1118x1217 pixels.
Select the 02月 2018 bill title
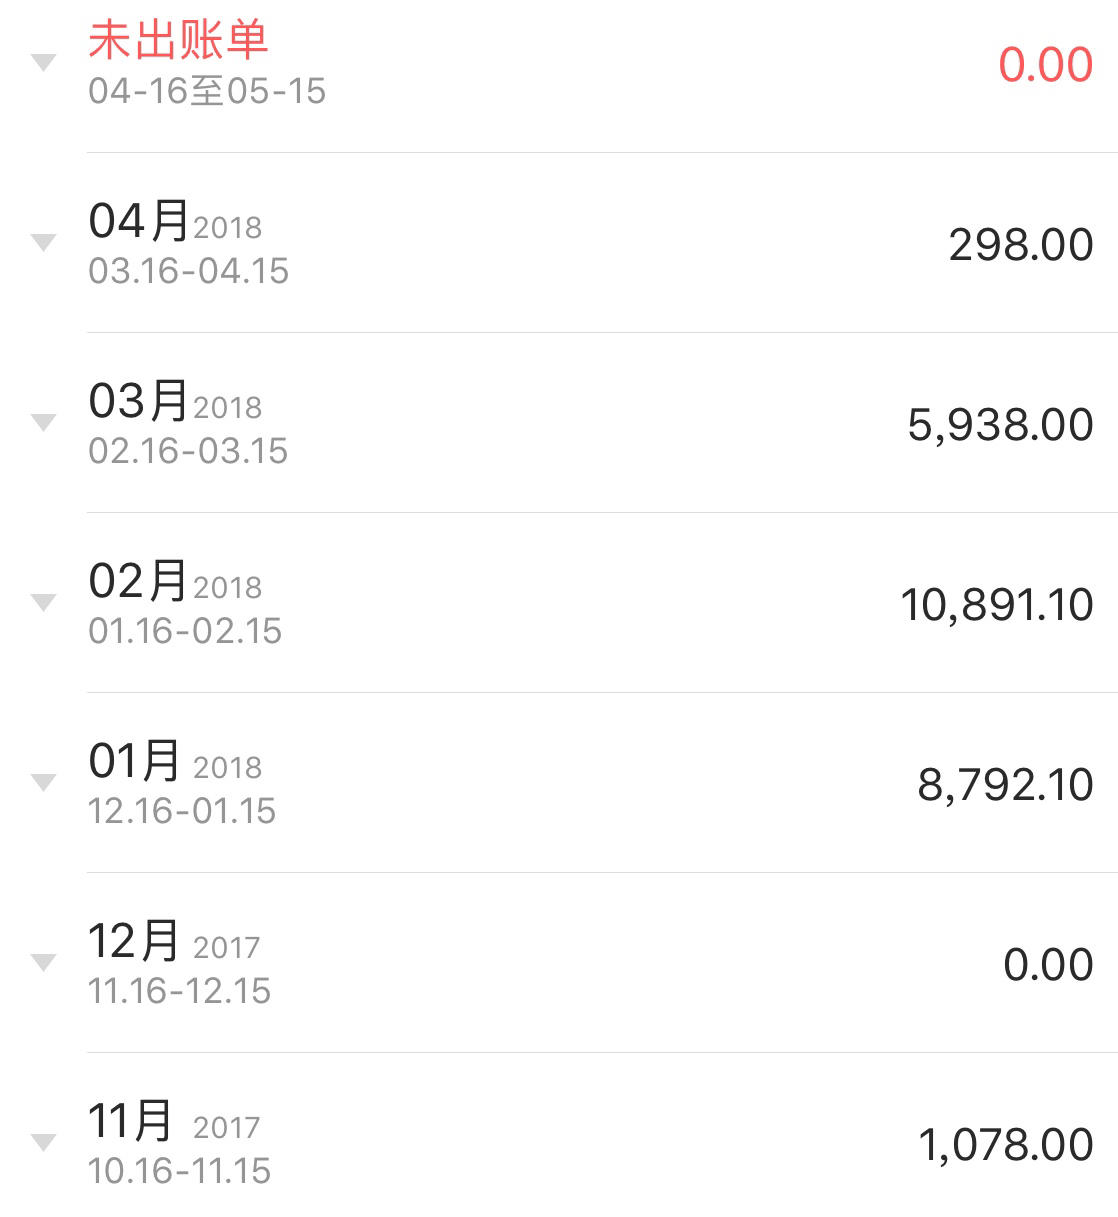pos(175,581)
